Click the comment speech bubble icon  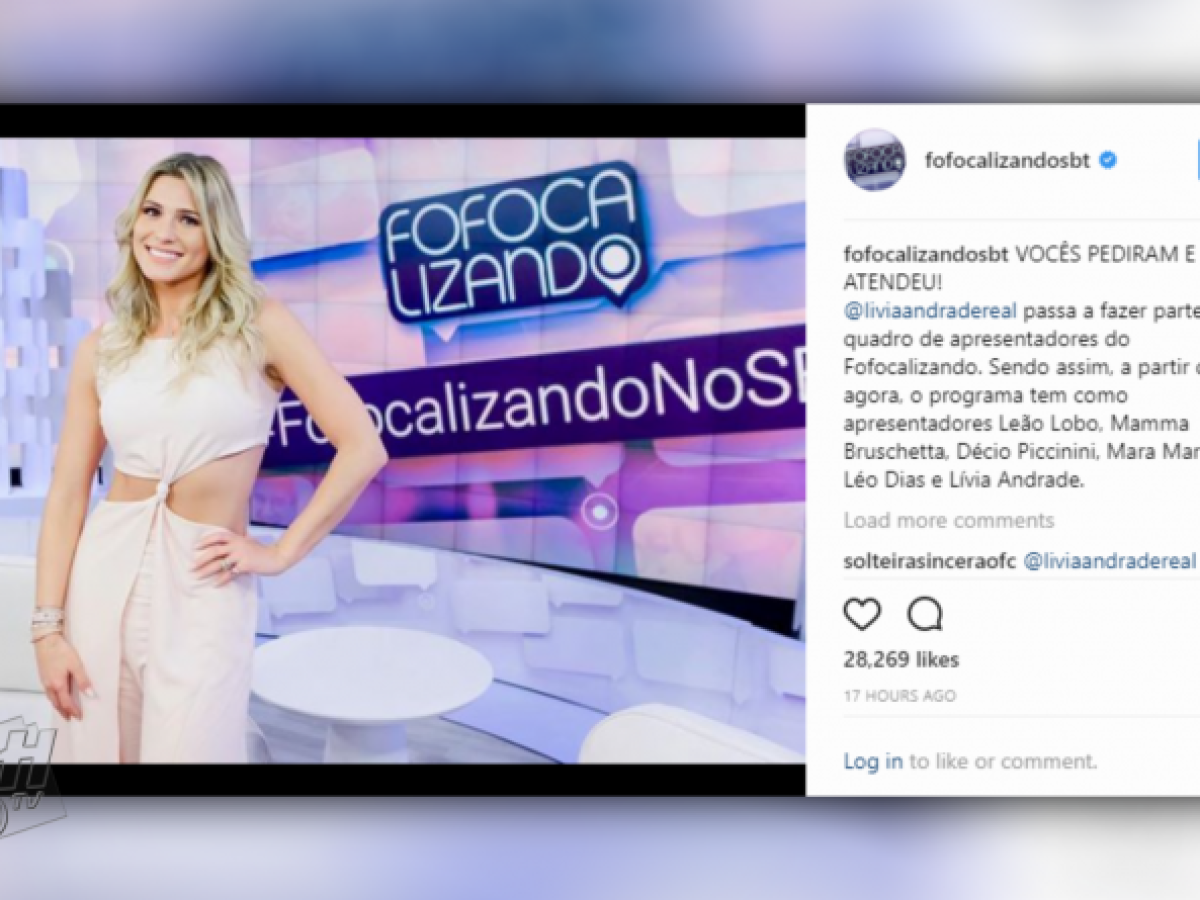(924, 613)
